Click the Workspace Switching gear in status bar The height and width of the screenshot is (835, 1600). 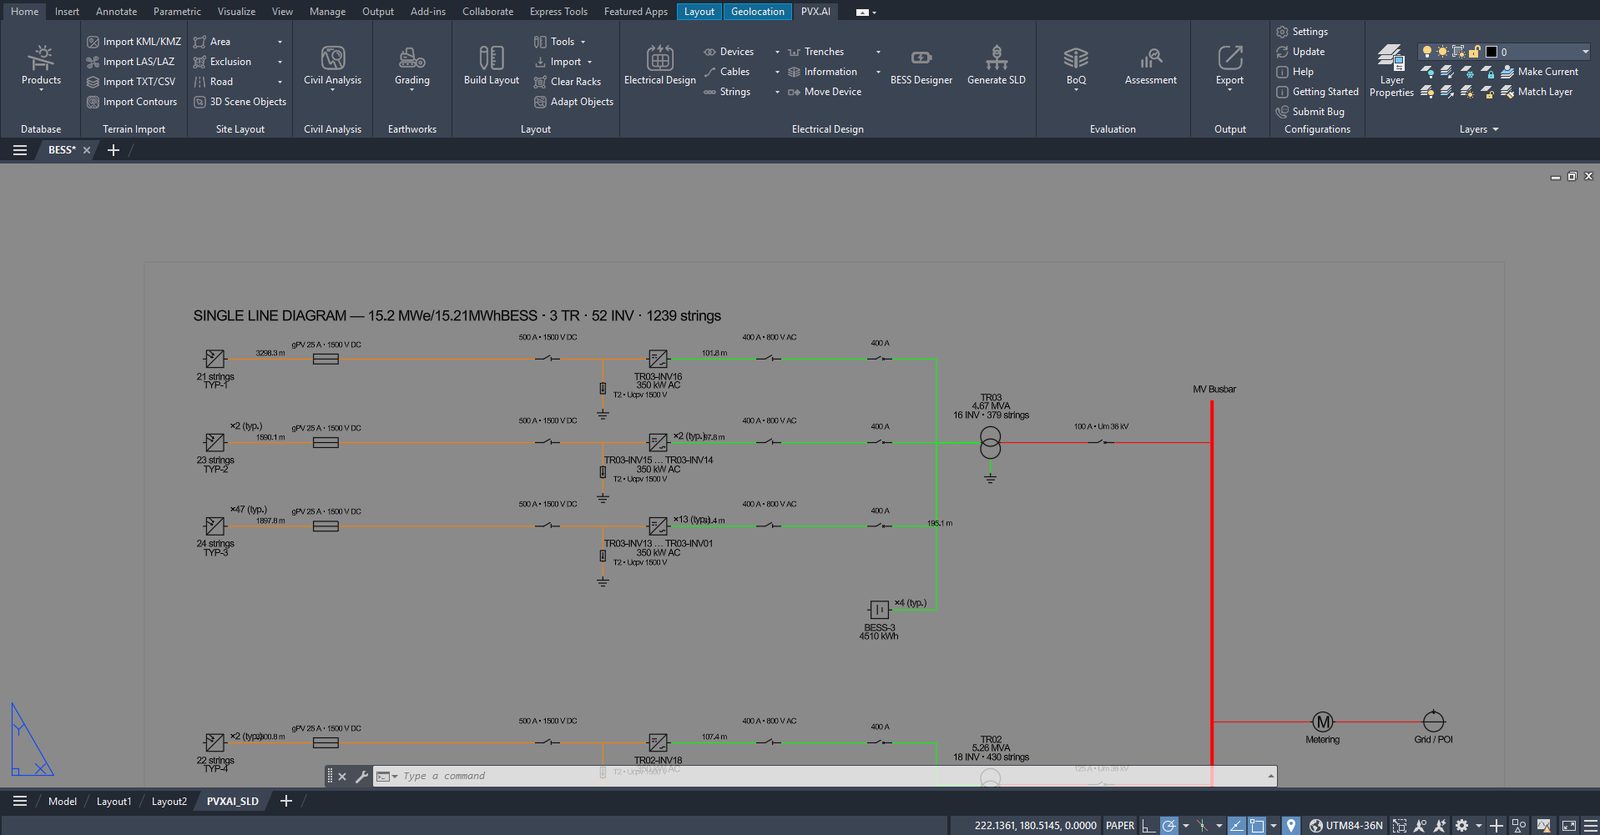tap(1462, 825)
